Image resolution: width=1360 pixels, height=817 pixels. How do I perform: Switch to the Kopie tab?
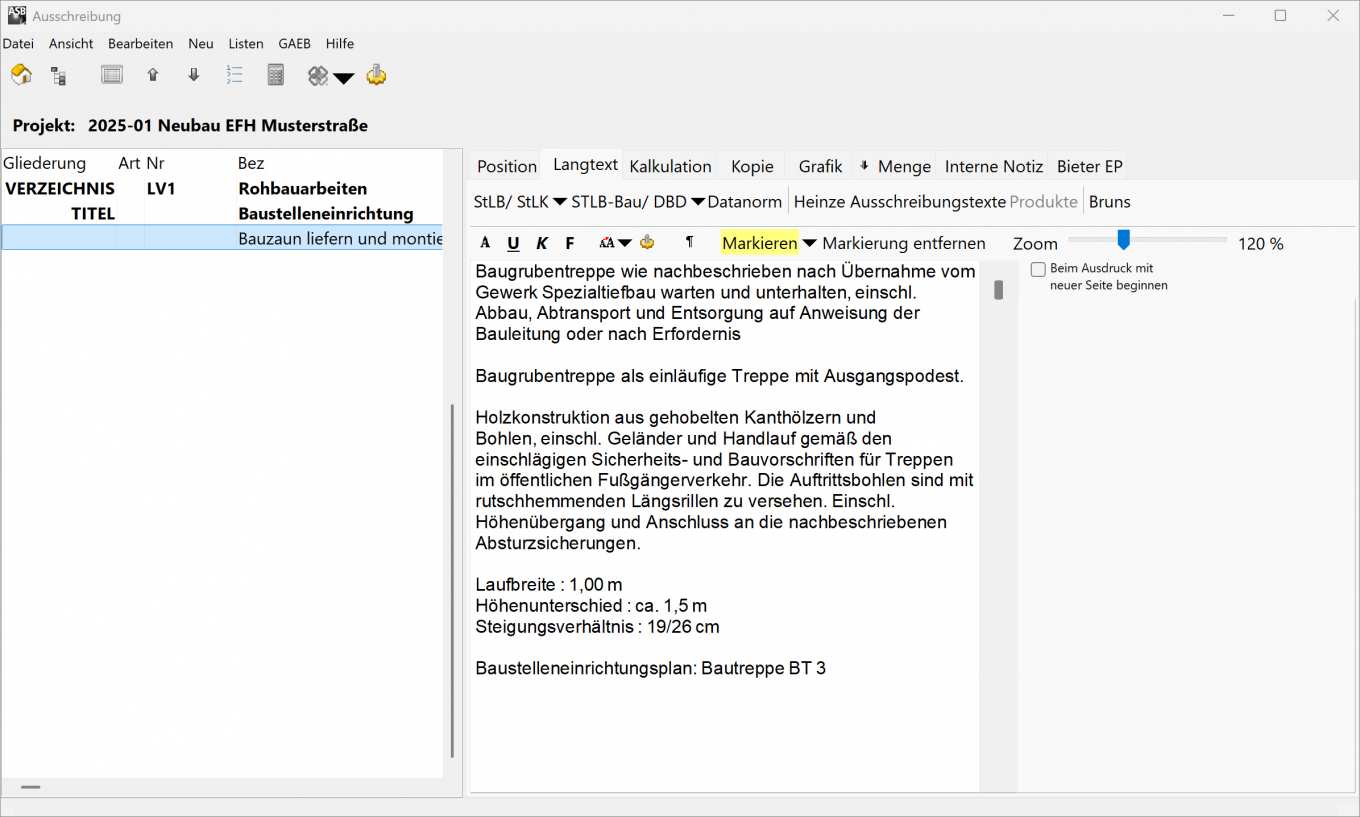tap(752, 166)
